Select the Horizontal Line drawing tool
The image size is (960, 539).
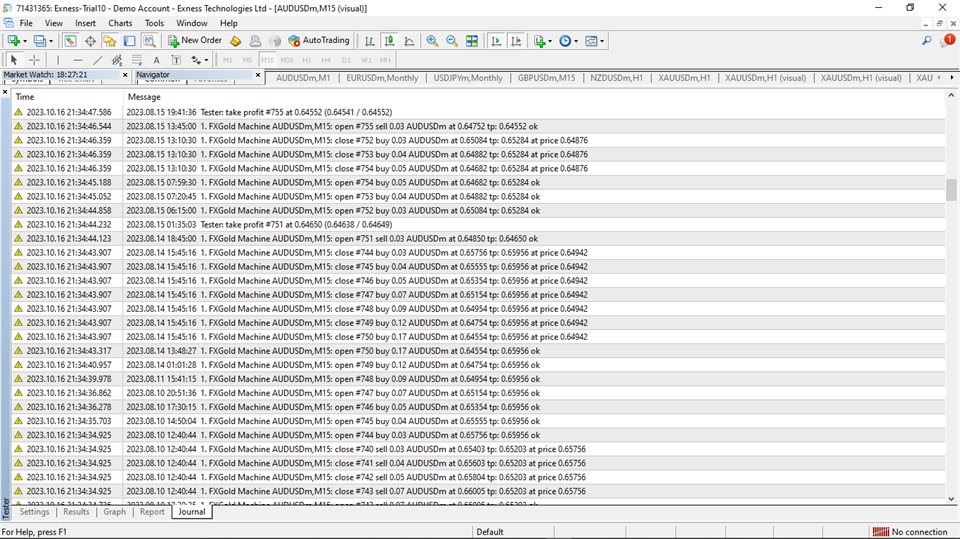click(x=78, y=60)
